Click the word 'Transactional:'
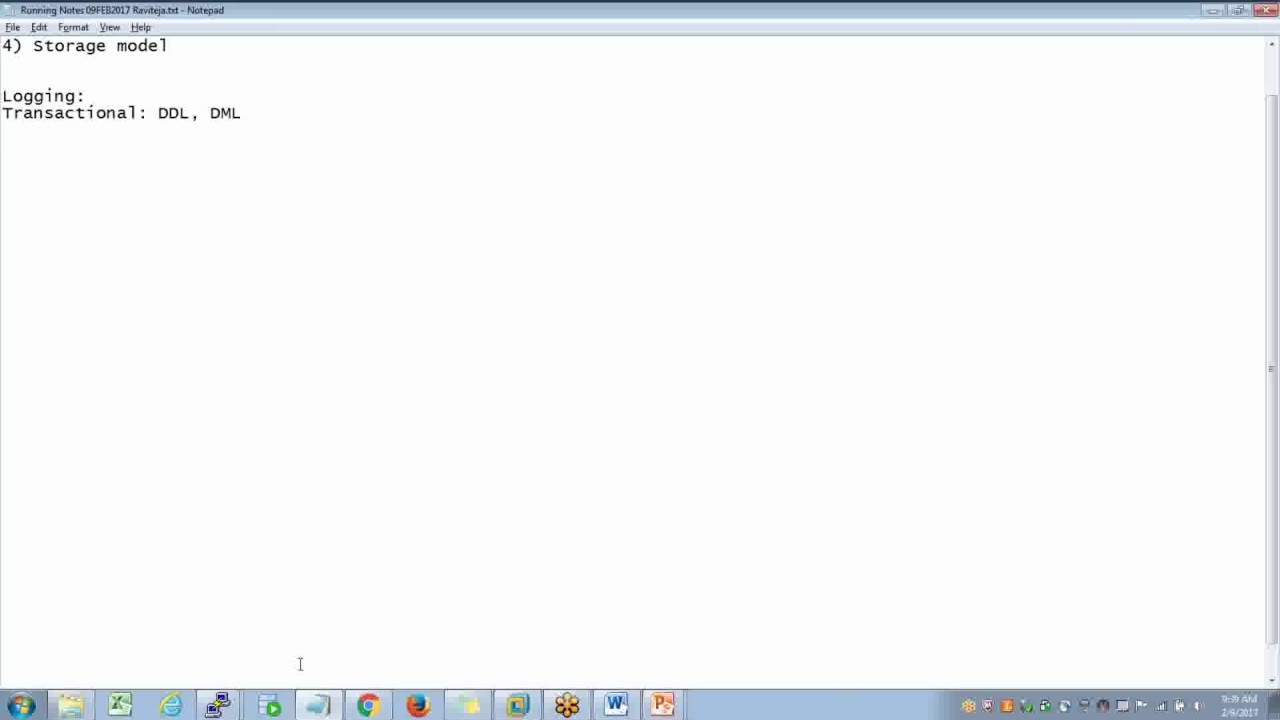1280x720 pixels. 75,113
